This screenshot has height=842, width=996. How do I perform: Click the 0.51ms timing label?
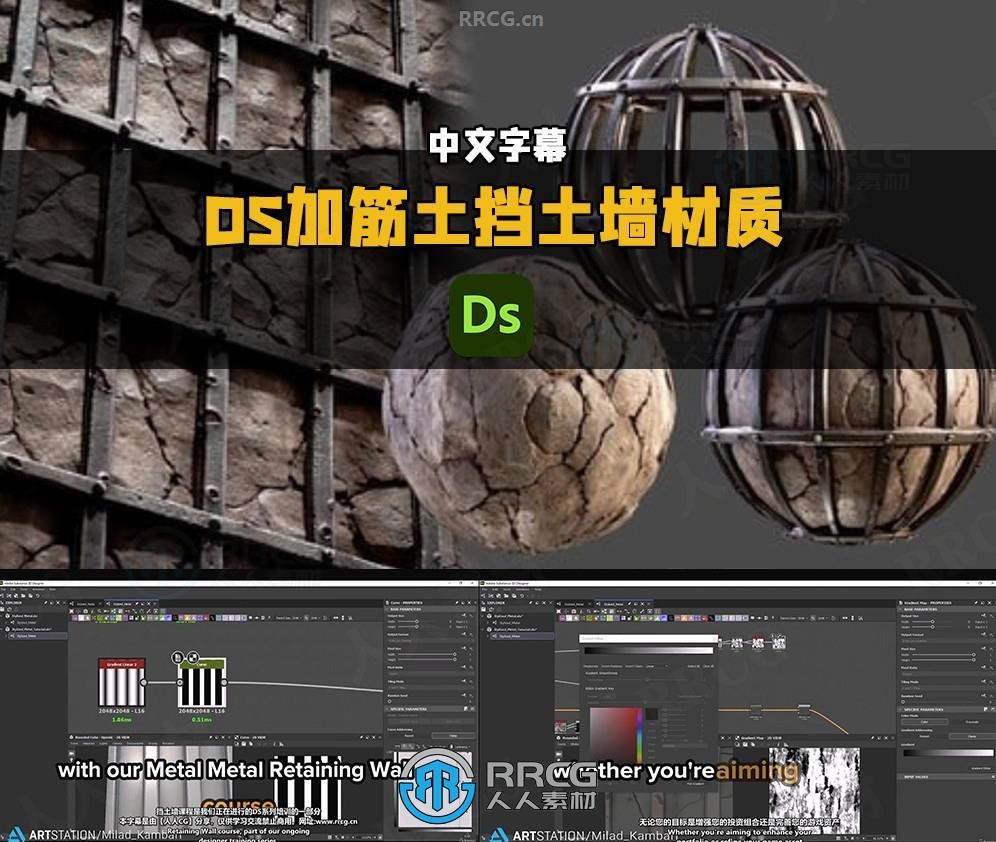[201, 719]
